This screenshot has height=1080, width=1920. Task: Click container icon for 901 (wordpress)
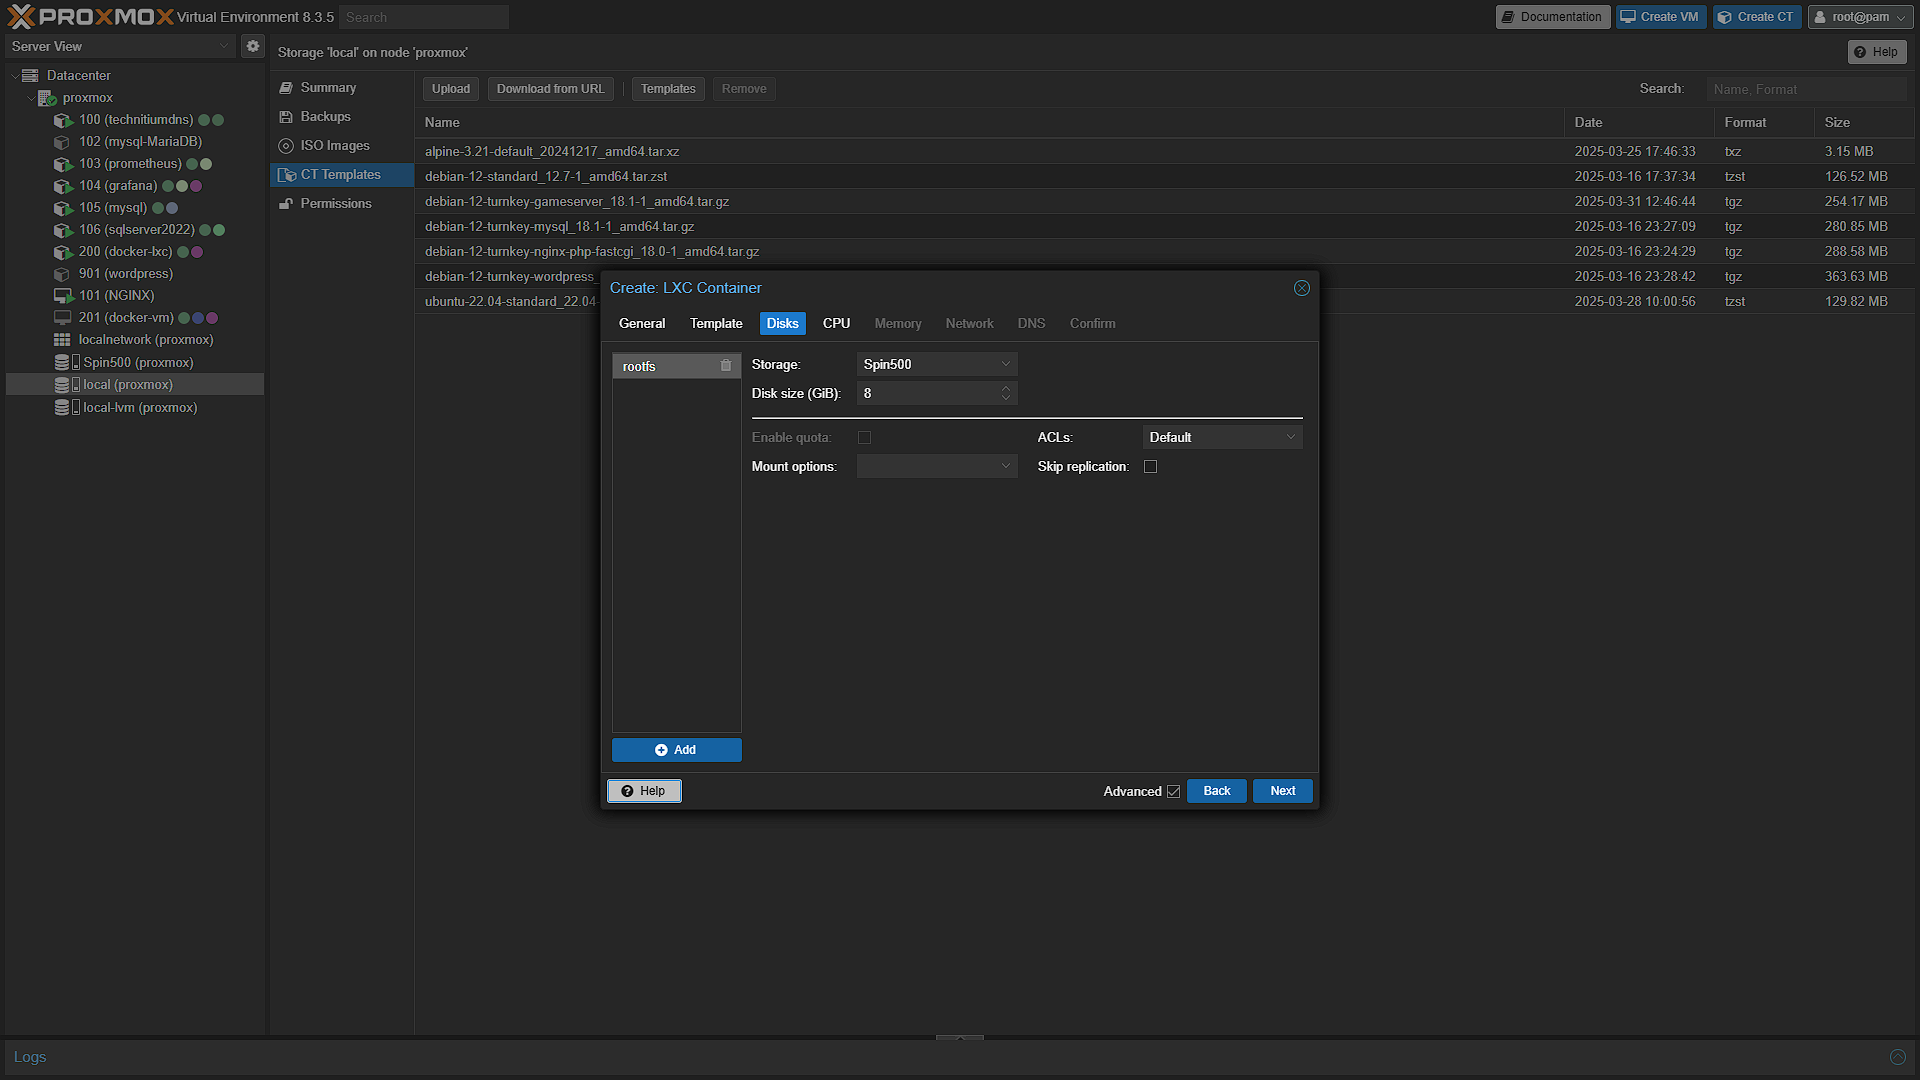click(x=63, y=274)
